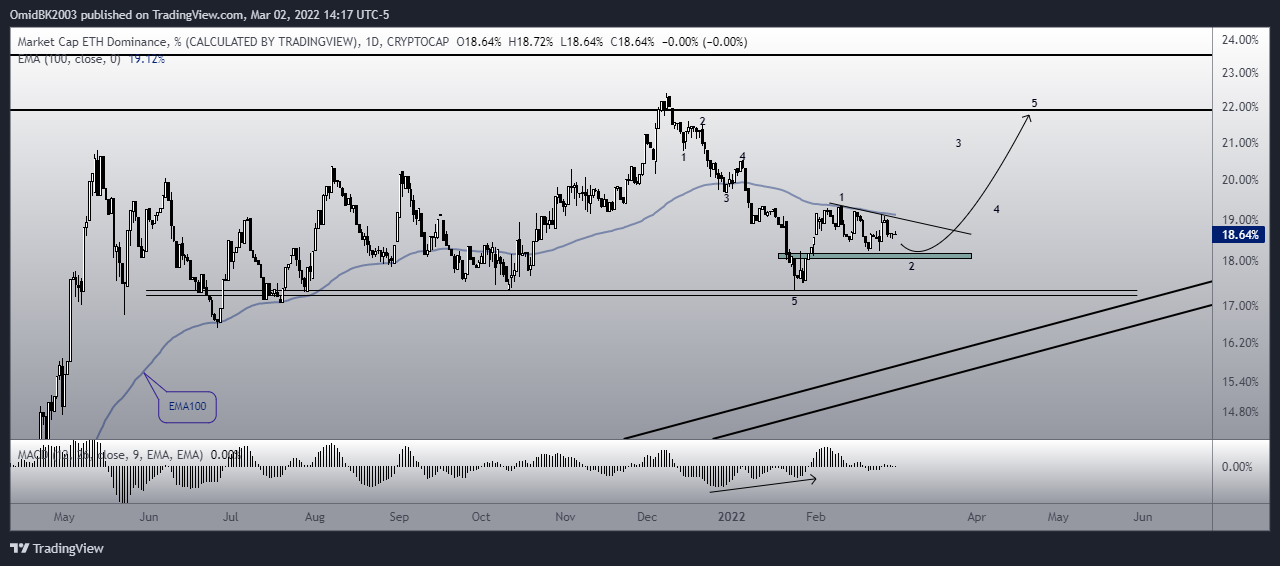Open the EMA (100, close, 0) indicator legend
The width and height of the screenshot is (1280, 566).
(x=67, y=59)
